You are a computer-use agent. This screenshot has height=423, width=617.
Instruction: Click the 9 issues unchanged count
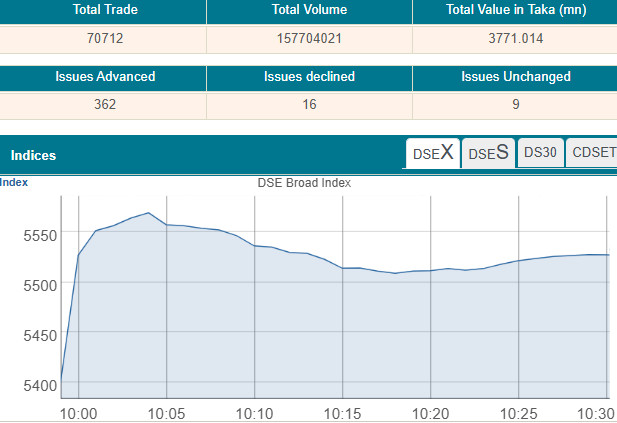click(515, 105)
